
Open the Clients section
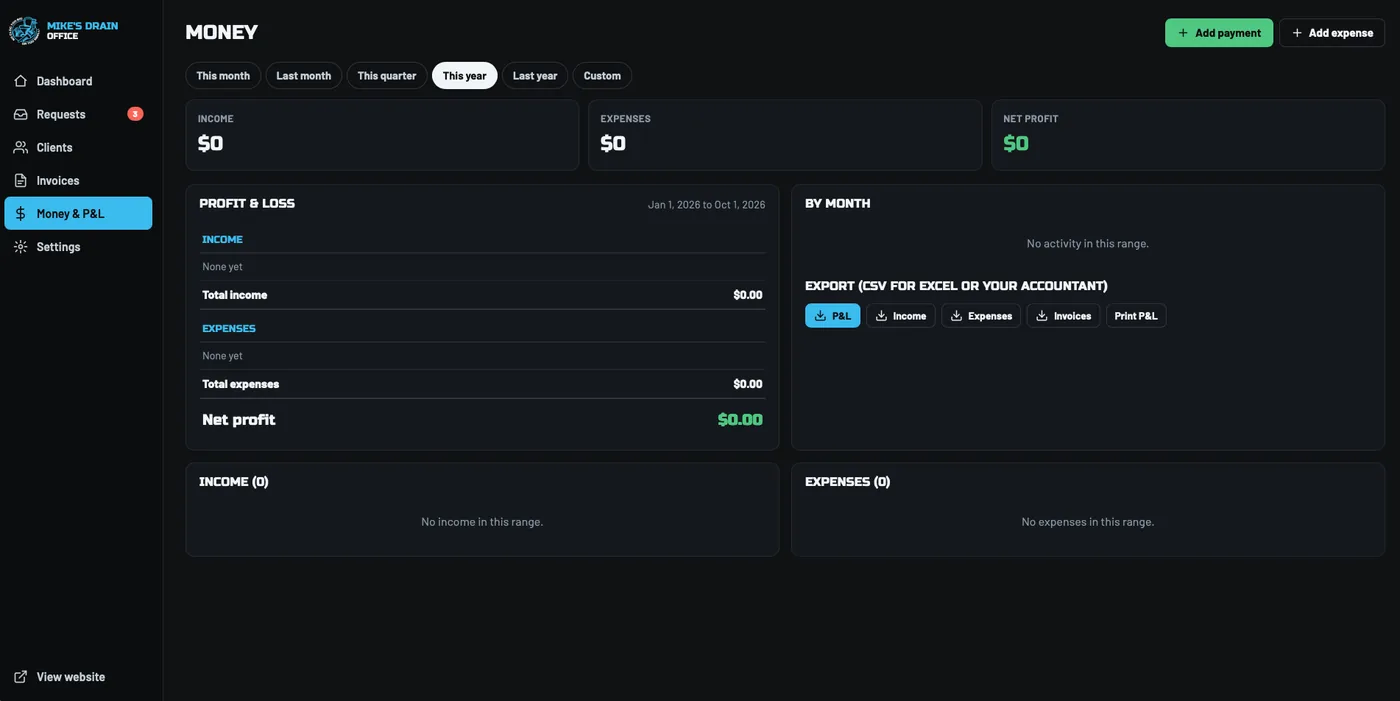click(x=78, y=147)
